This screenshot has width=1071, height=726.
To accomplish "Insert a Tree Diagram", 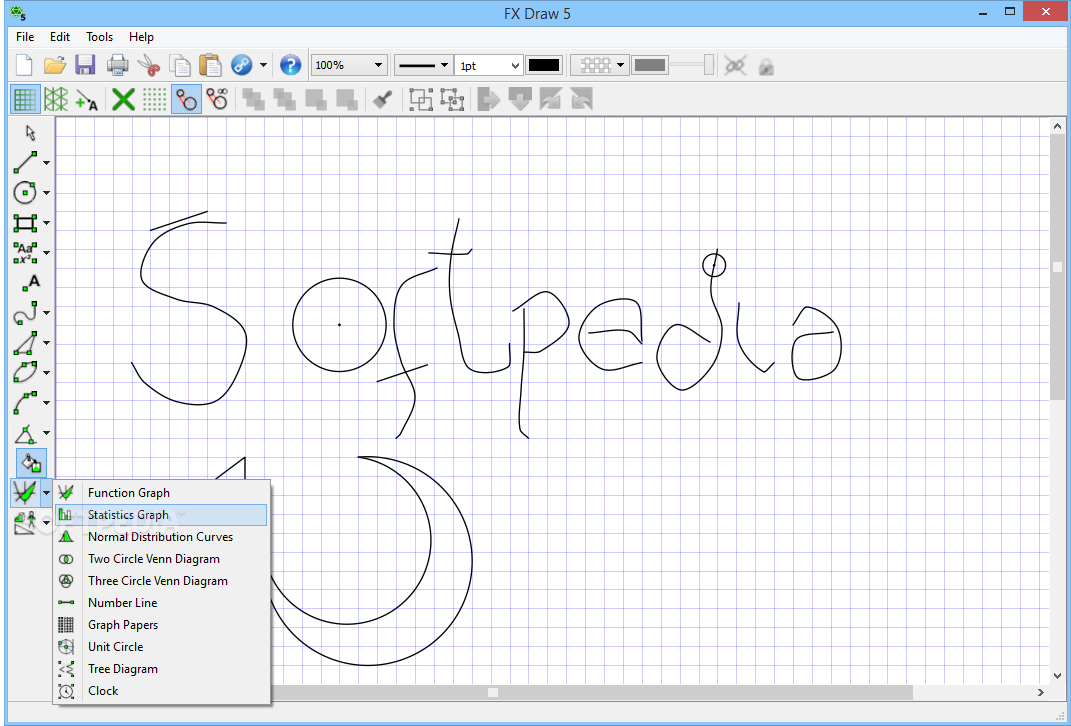I will click(x=161, y=669).
